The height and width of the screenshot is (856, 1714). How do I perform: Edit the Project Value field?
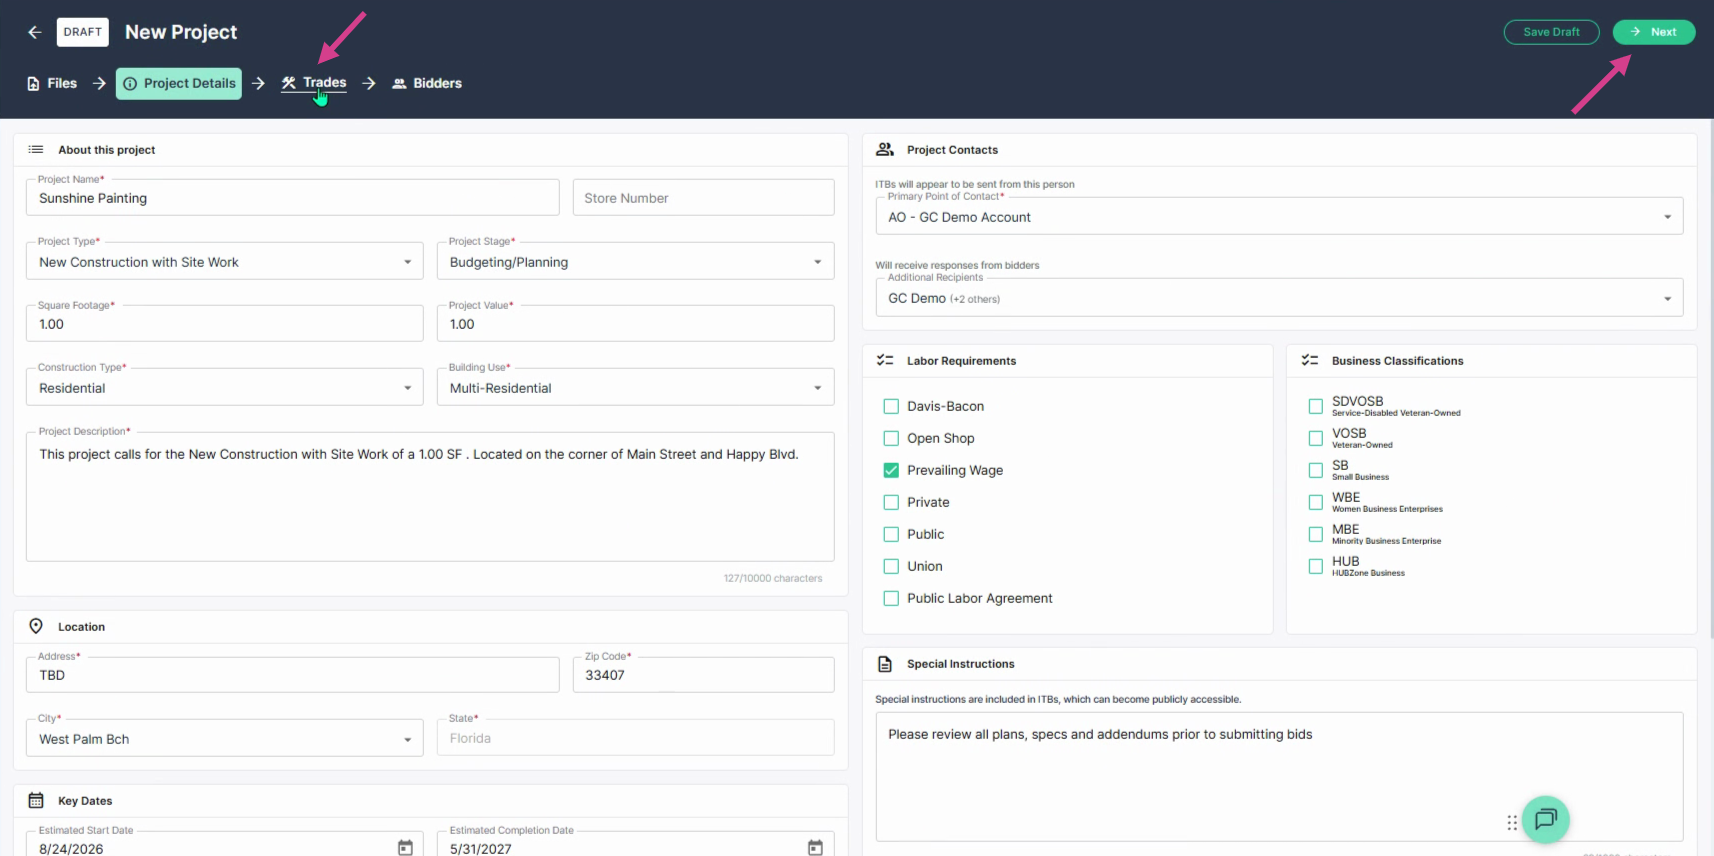pos(635,324)
